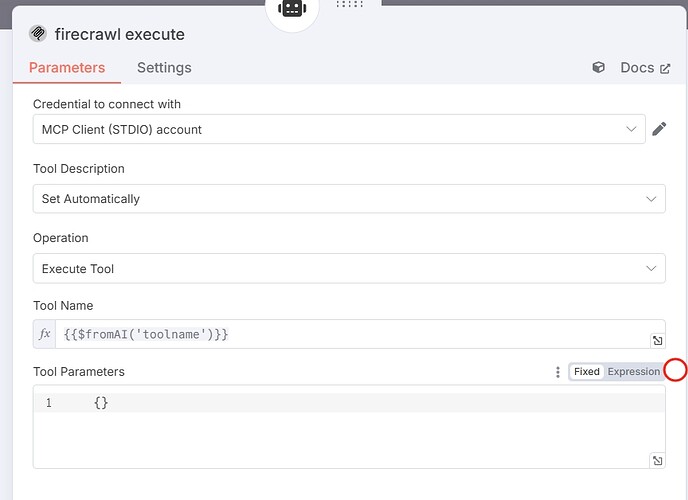Screen dimensions: 688x500
Task: Click the drag handle dots at top
Action: point(349,4)
